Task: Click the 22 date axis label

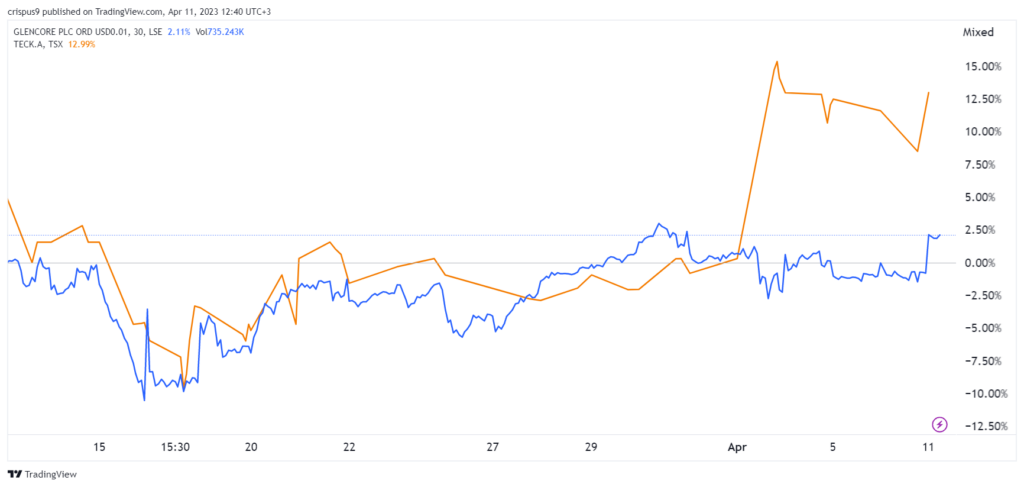Action: [x=349, y=447]
